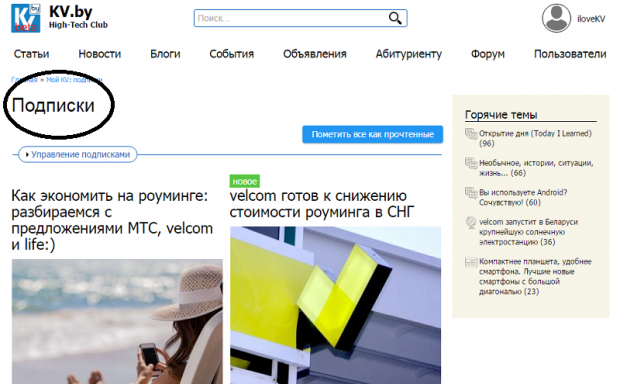Click forum icon beside 'Вы используете Android?'
This screenshot has height=384, width=620.
pos(471,193)
